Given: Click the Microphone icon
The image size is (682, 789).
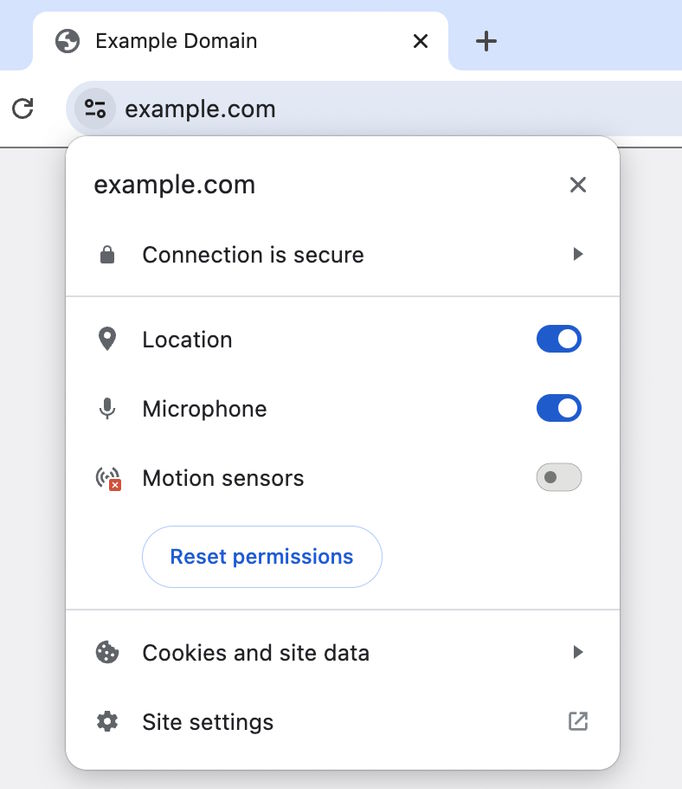Looking at the screenshot, I should click(x=107, y=409).
